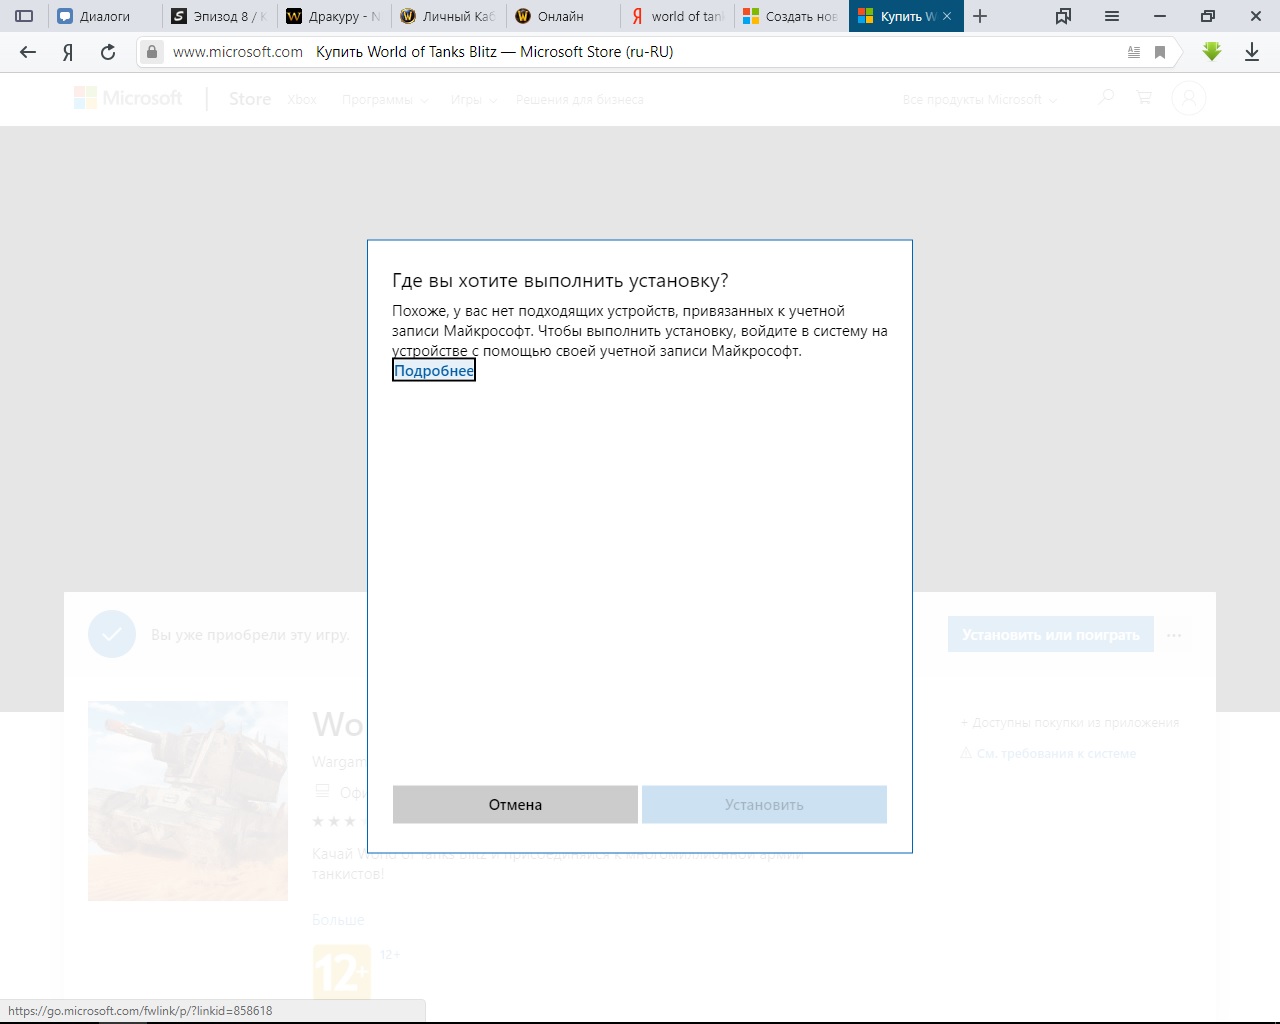Screen dimensions: 1280x1024
Task: Switch to the 'Онлайн' tab
Action: pyautogui.click(x=563, y=16)
